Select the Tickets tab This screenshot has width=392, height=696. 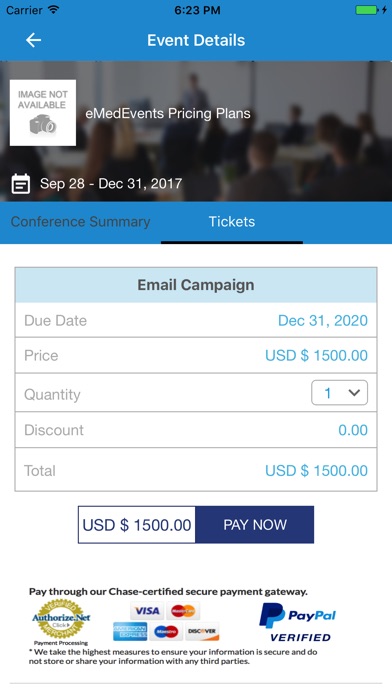(232, 221)
